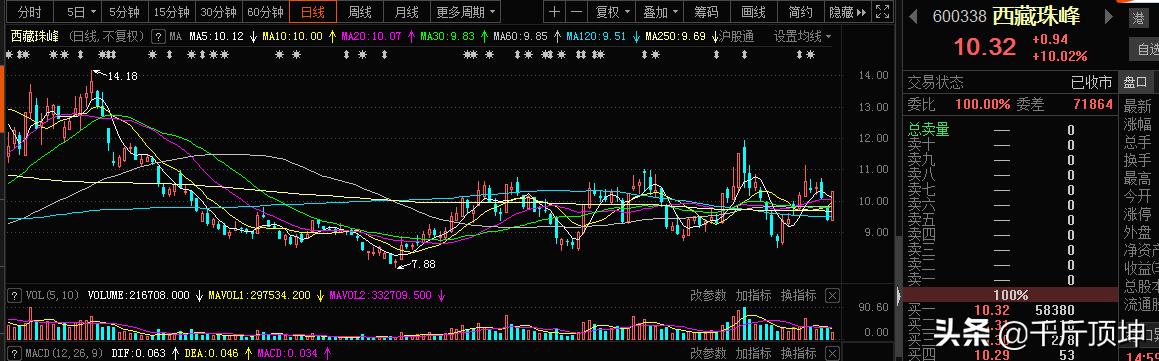Viewport: 1159px width, 361px height.
Task: Click the 港 button at top right
Action: click(1139, 18)
